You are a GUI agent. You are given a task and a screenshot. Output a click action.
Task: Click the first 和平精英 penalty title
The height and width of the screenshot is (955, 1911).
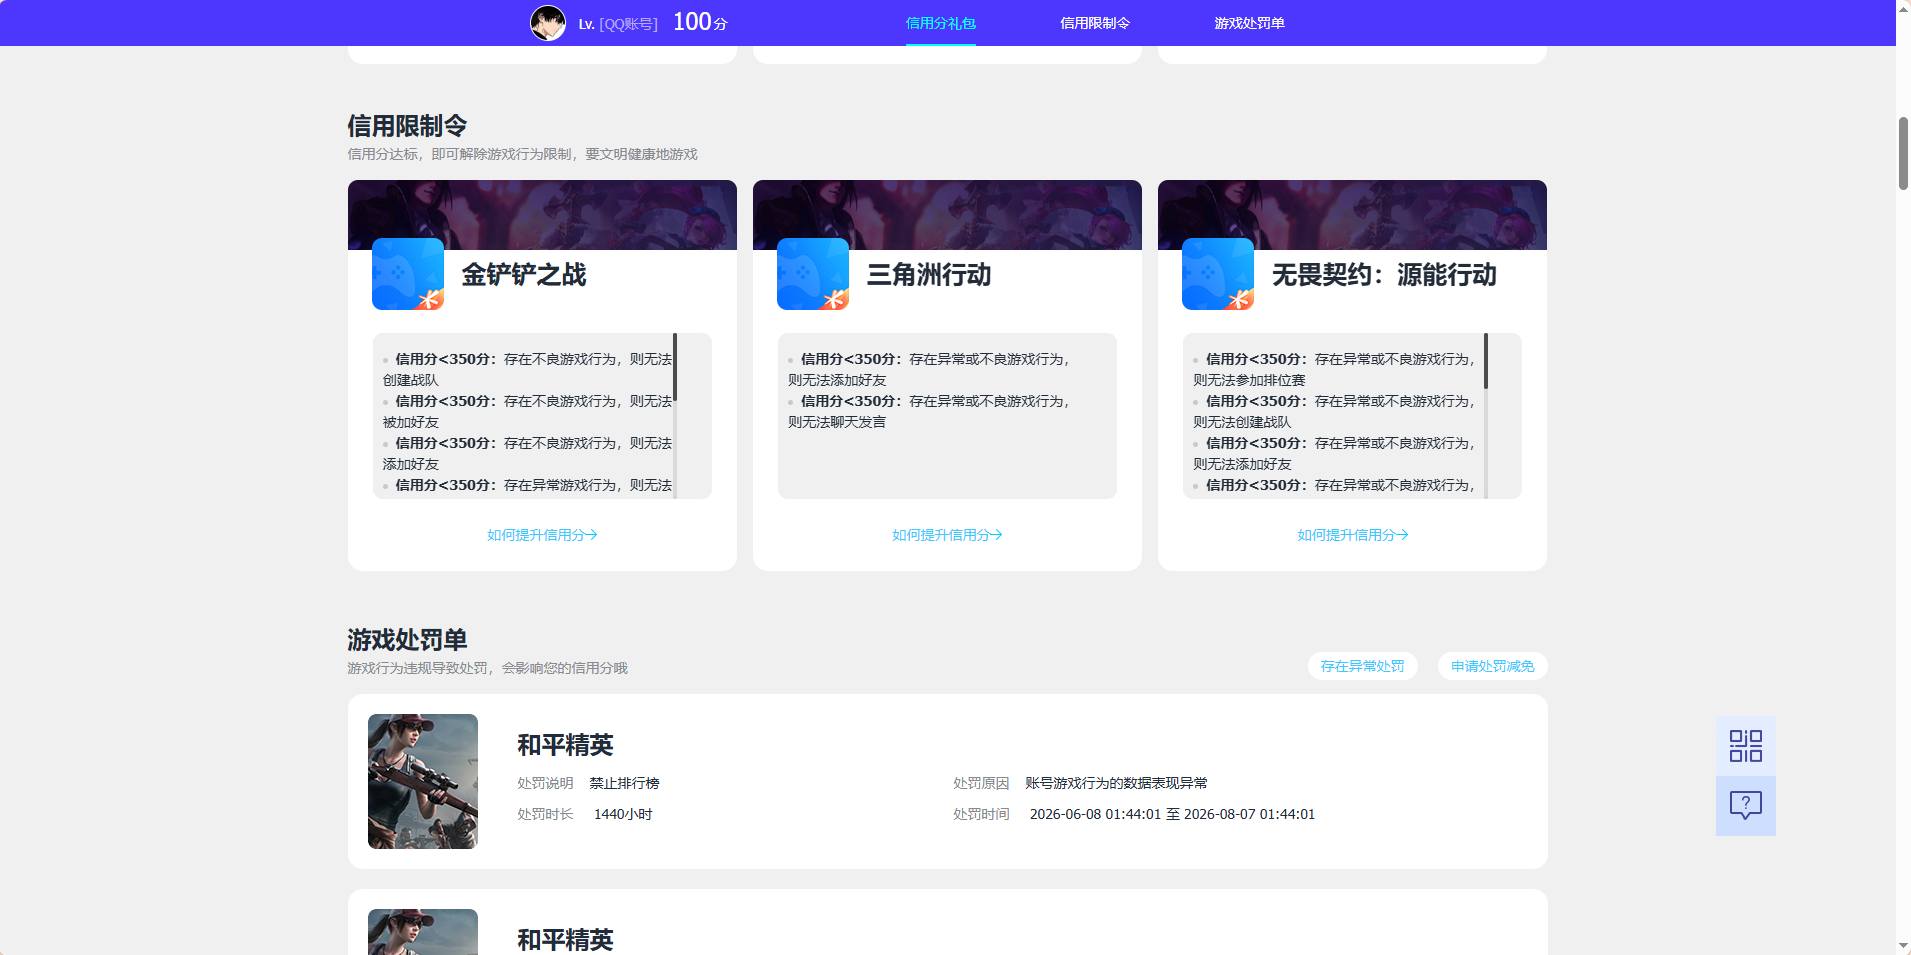(x=565, y=745)
